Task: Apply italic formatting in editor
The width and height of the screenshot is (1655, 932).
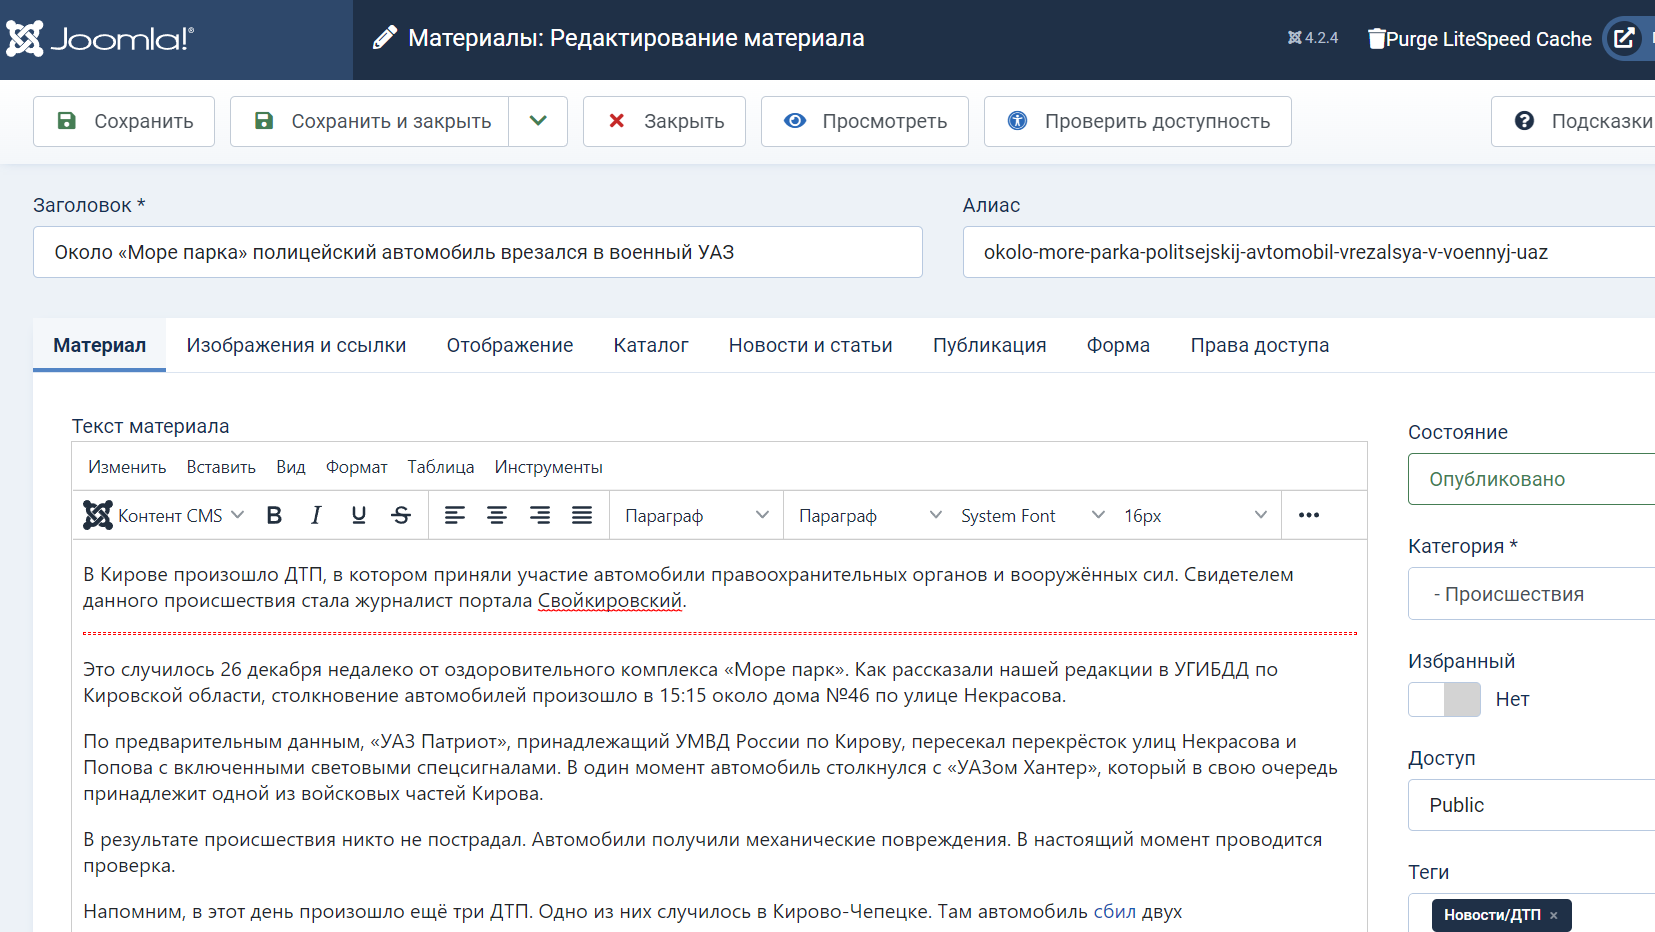Action: click(316, 516)
